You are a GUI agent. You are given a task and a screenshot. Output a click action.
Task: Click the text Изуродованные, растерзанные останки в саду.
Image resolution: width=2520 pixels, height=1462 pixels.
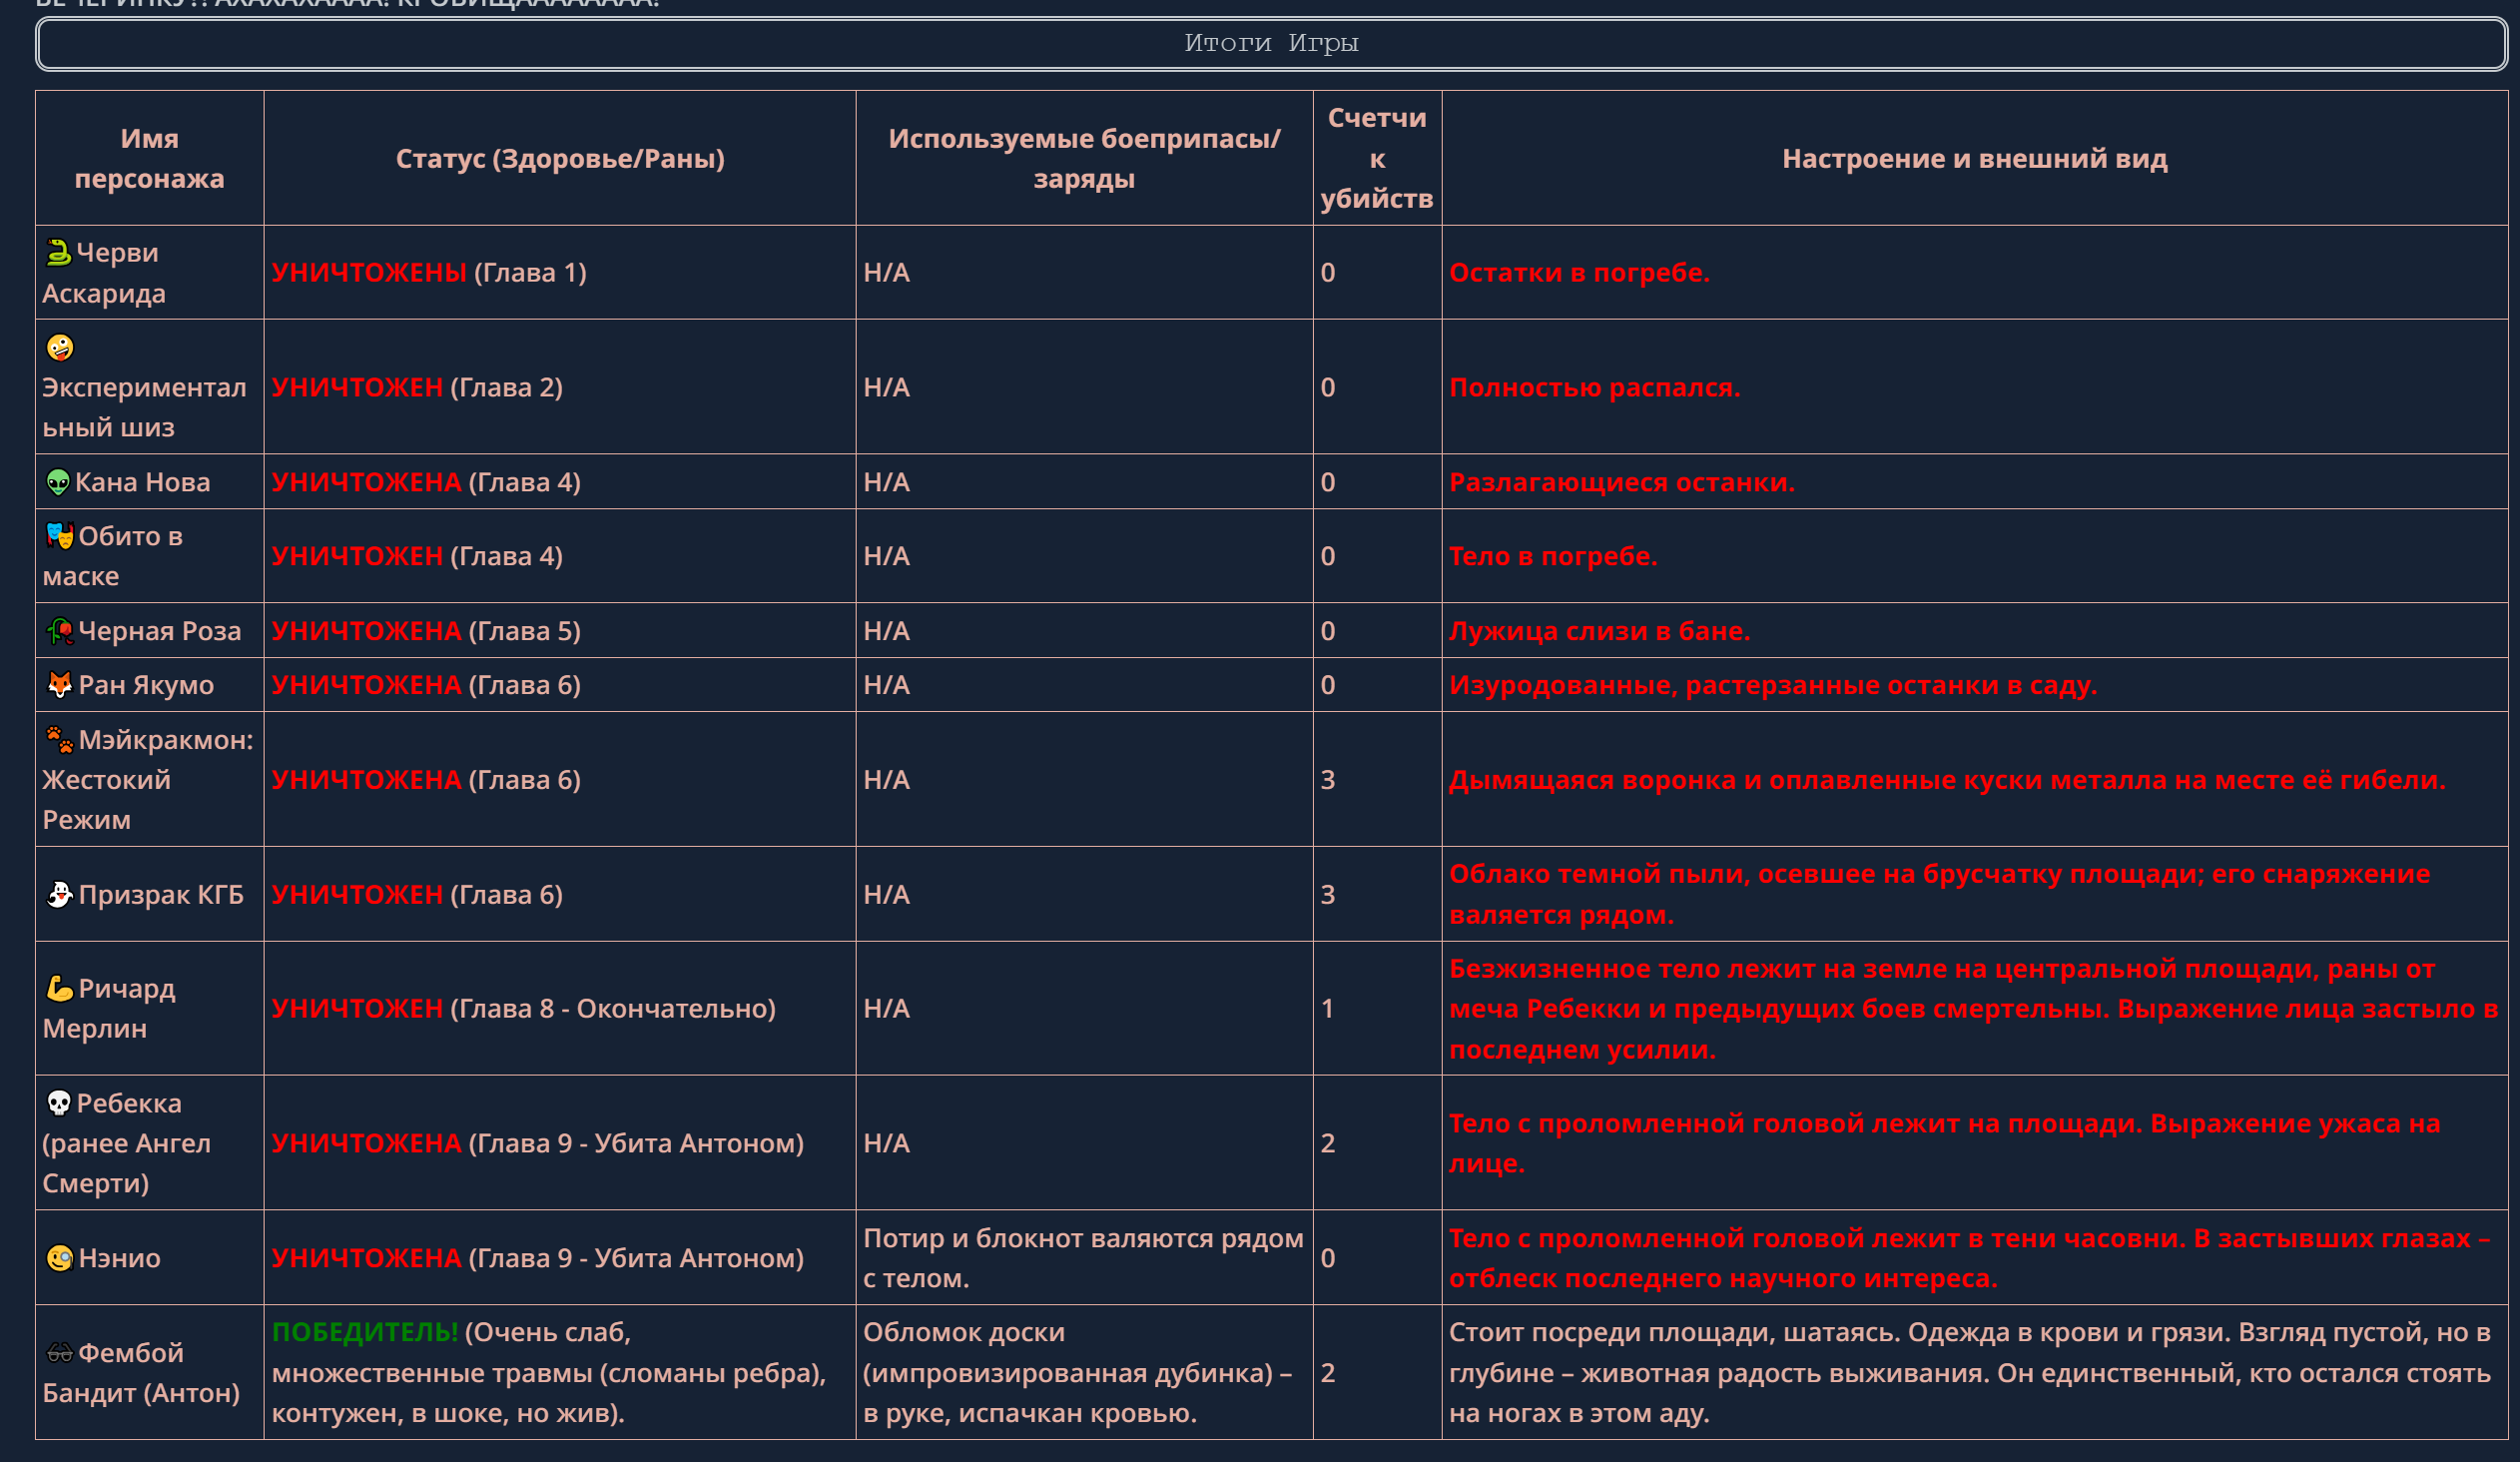tap(1773, 685)
